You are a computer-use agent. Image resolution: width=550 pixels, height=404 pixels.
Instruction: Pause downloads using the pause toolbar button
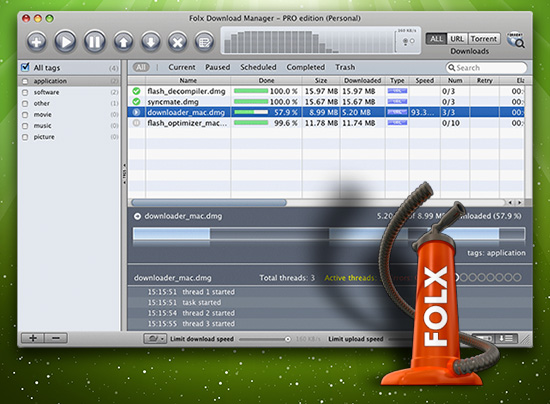(x=94, y=42)
